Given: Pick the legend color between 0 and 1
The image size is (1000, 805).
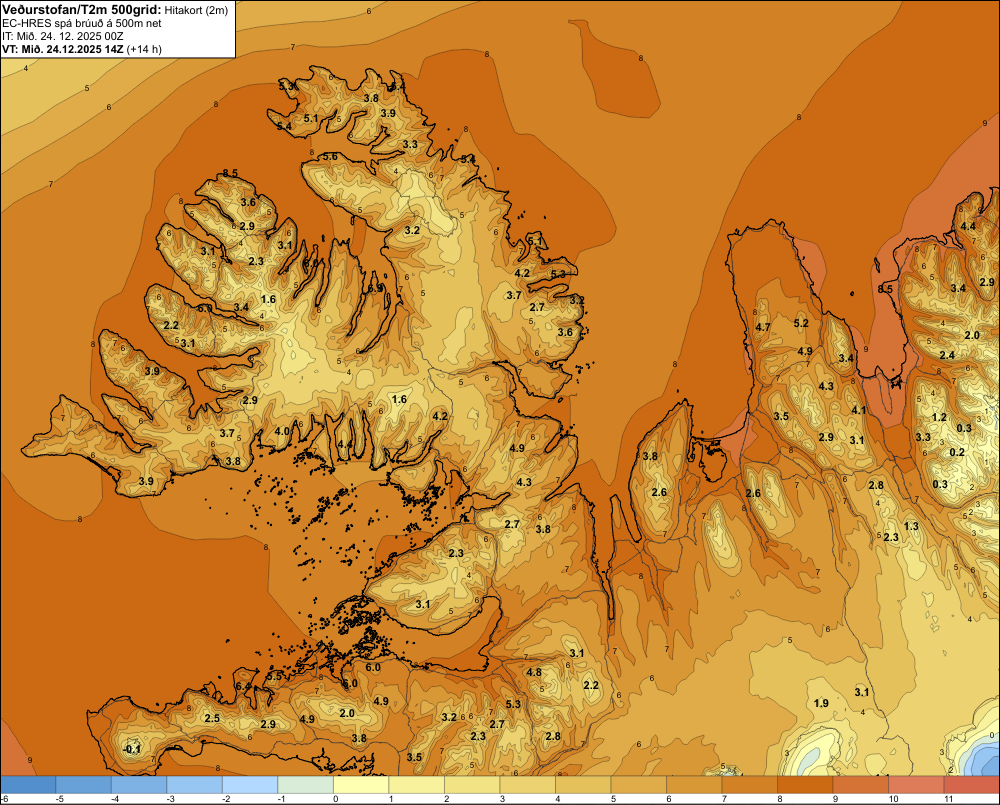Looking at the screenshot, I should [361, 785].
